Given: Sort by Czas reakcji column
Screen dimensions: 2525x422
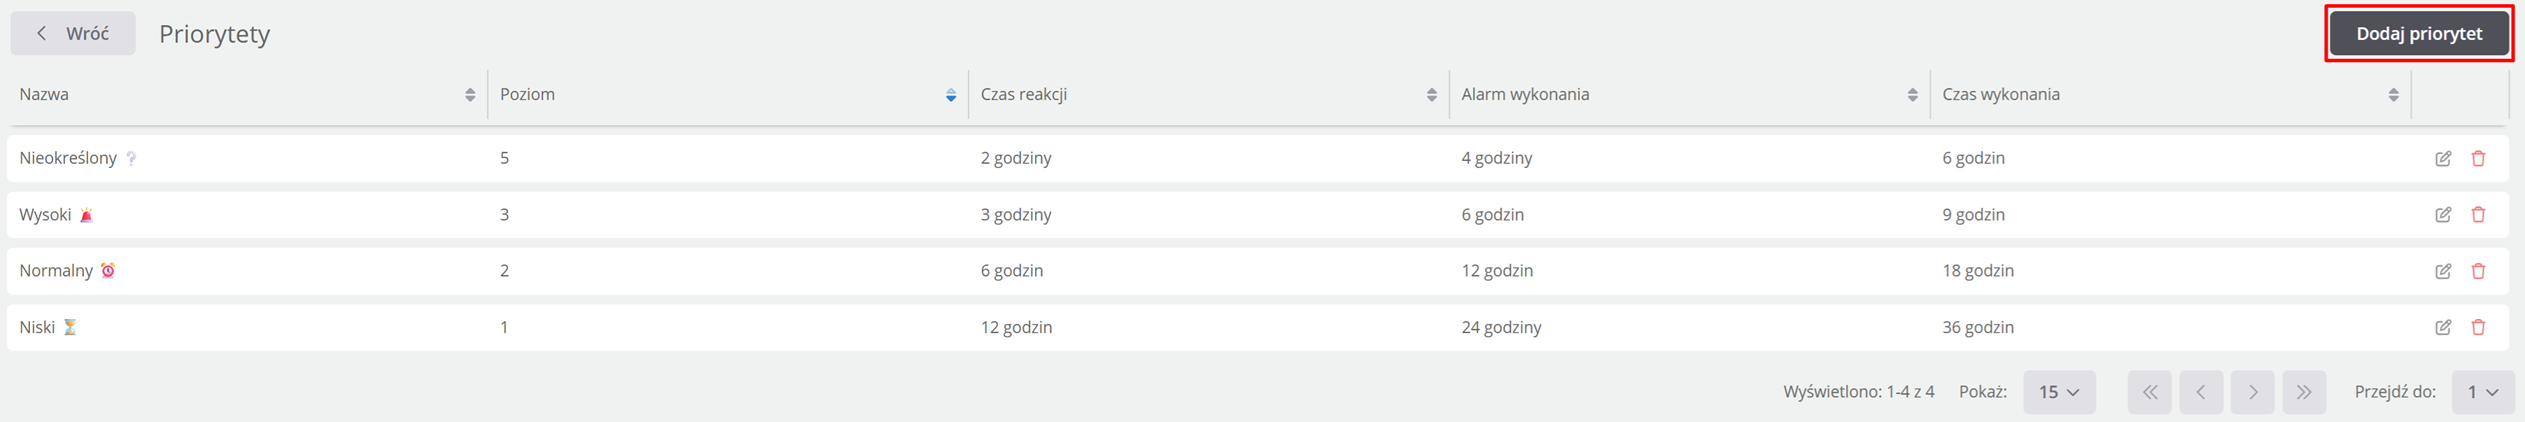Looking at the screenshot, I should (1431, 95).
